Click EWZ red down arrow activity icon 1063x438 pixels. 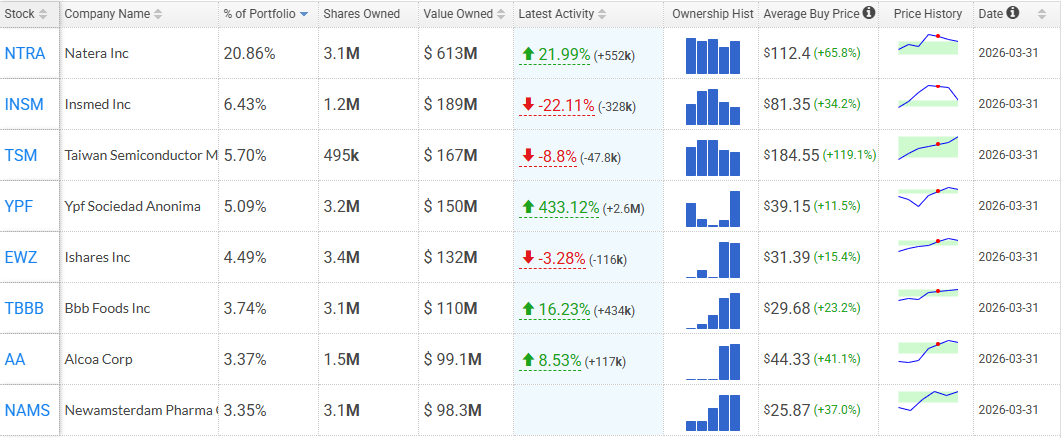527,258
